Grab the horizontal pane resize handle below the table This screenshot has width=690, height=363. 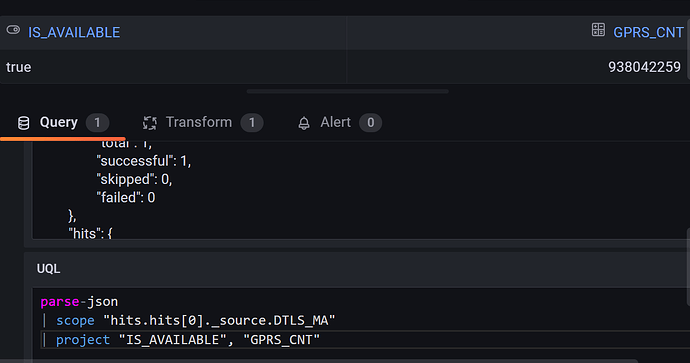[348, 92]
